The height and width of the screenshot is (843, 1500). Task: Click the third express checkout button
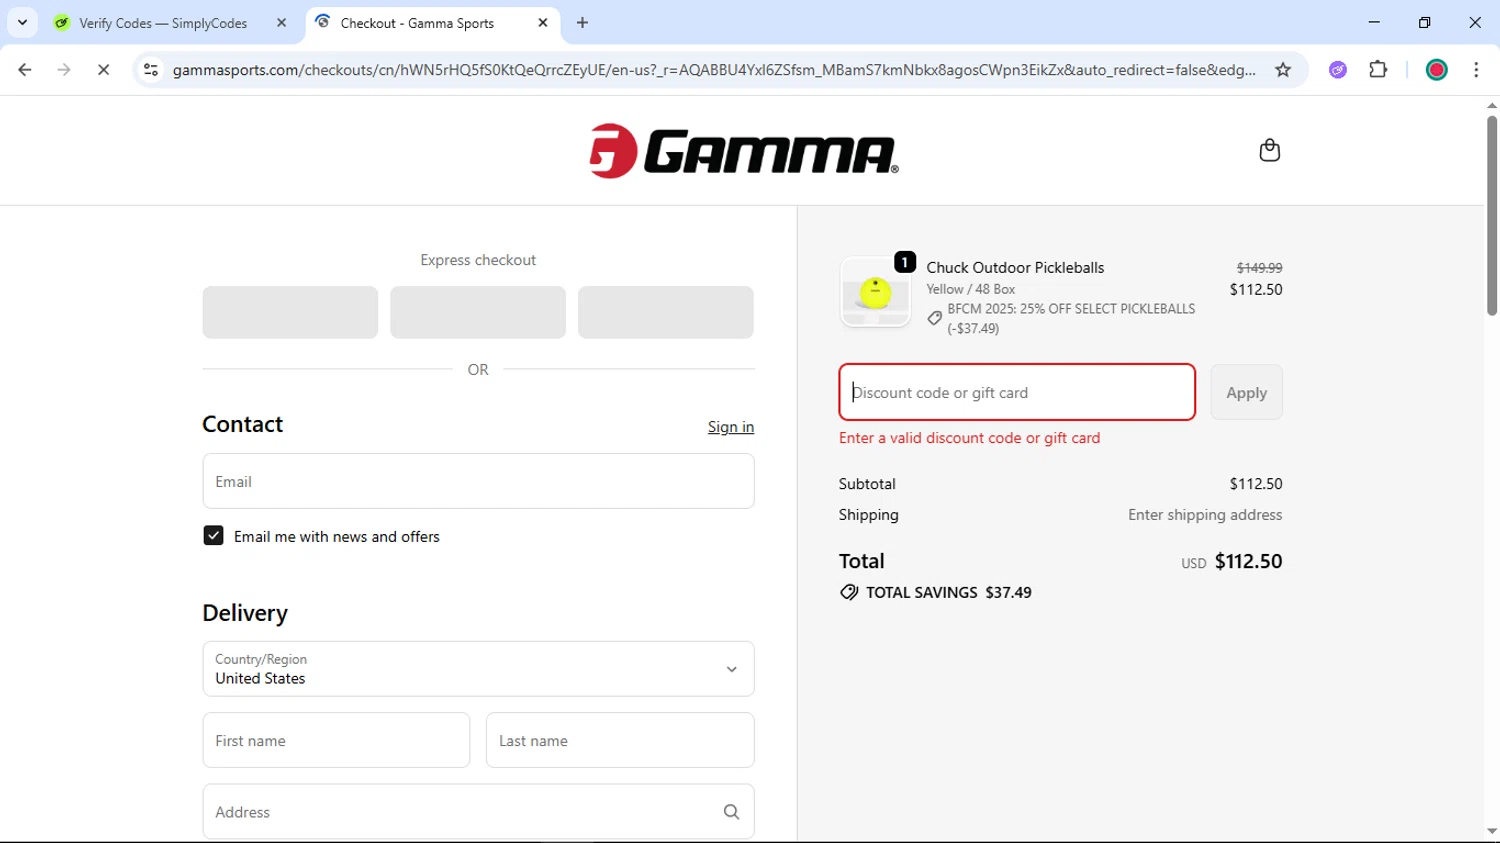(666, 312)
